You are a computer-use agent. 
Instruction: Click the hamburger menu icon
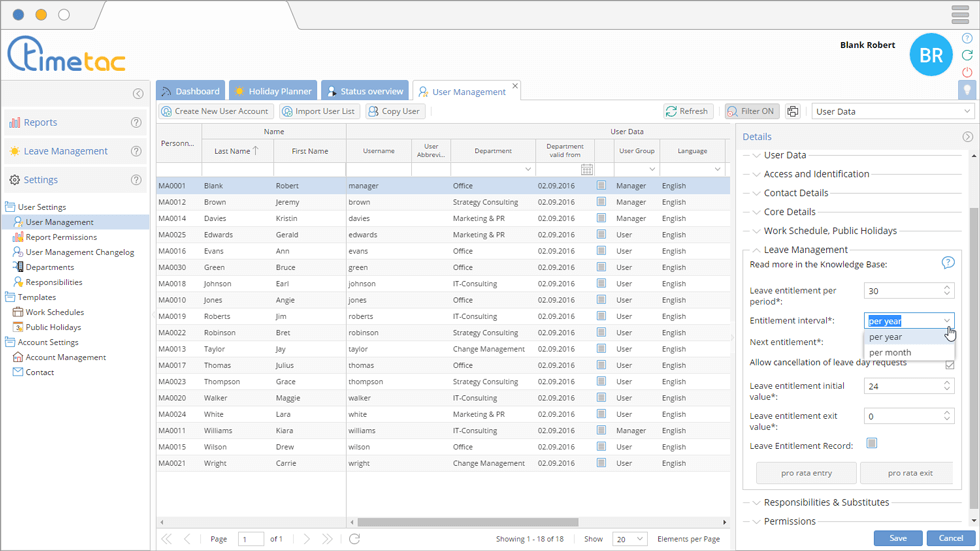coord(959,15)
